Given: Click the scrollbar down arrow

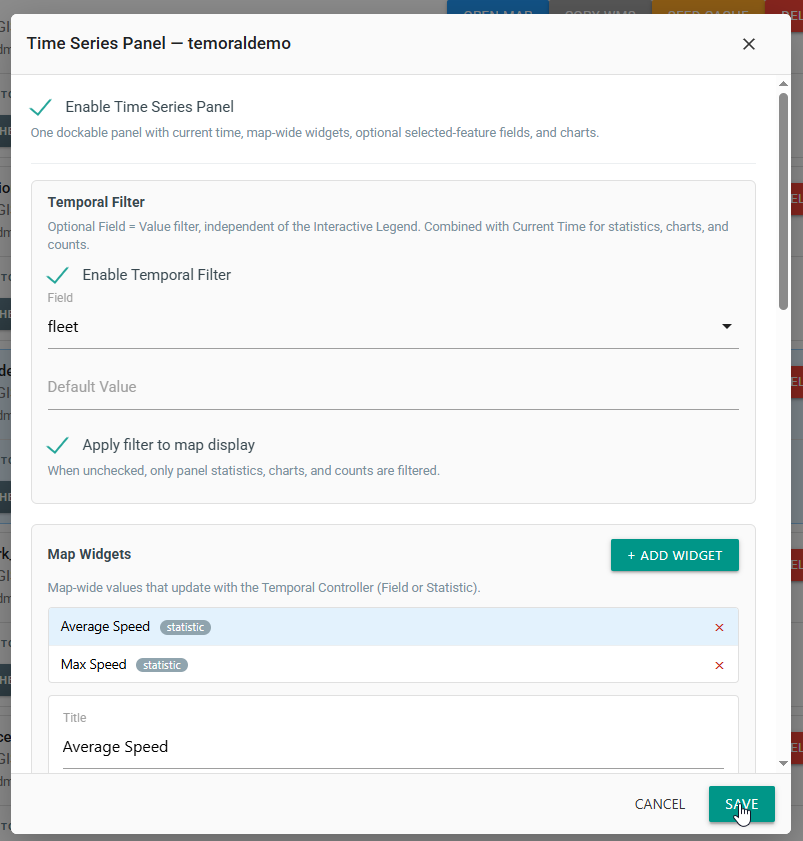Looking at the screenshot, I should tap(783, 763).
